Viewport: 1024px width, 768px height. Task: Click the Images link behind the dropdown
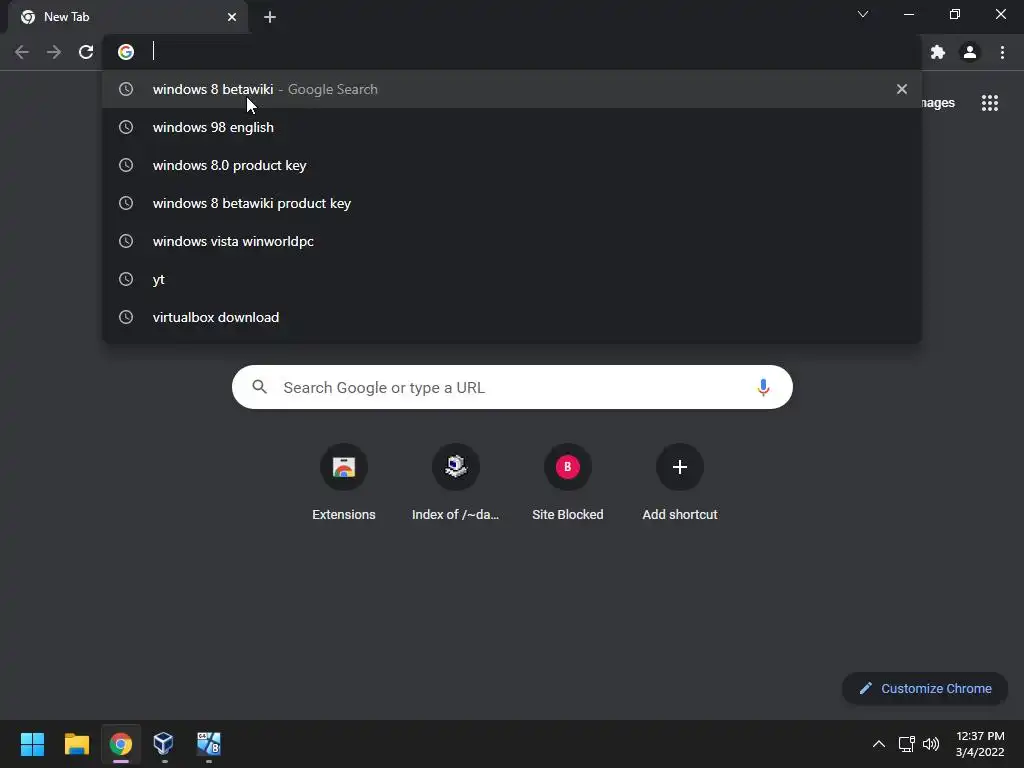938,103
